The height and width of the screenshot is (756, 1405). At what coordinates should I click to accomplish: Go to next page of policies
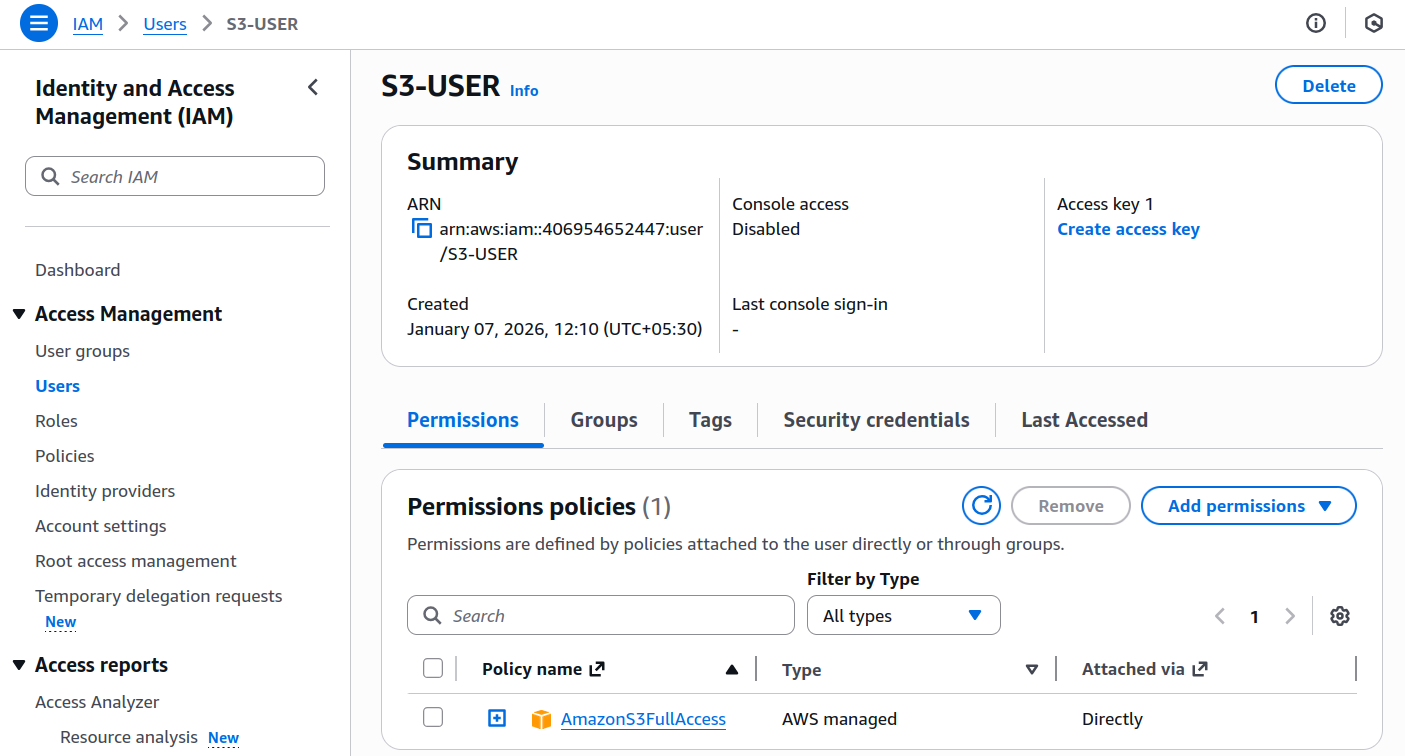tap(1290, 616)
